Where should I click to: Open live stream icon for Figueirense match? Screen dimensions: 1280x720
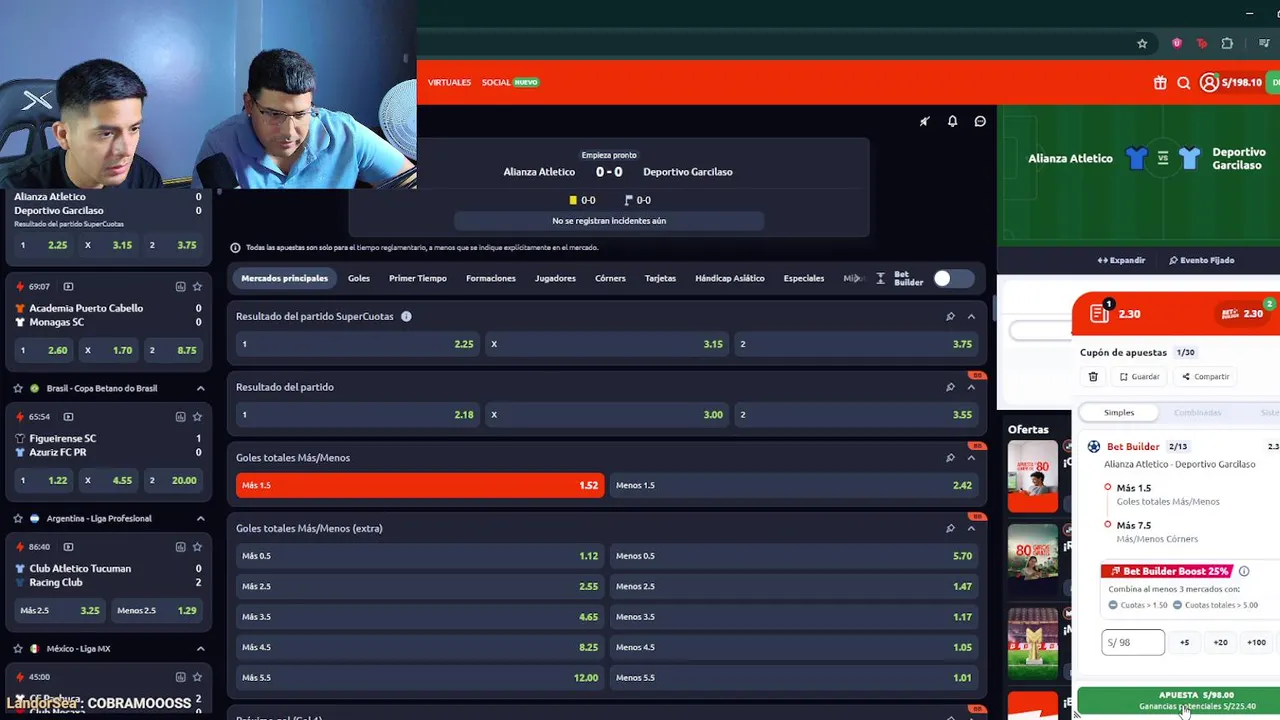pyautogui.click(x=68, y=417)
